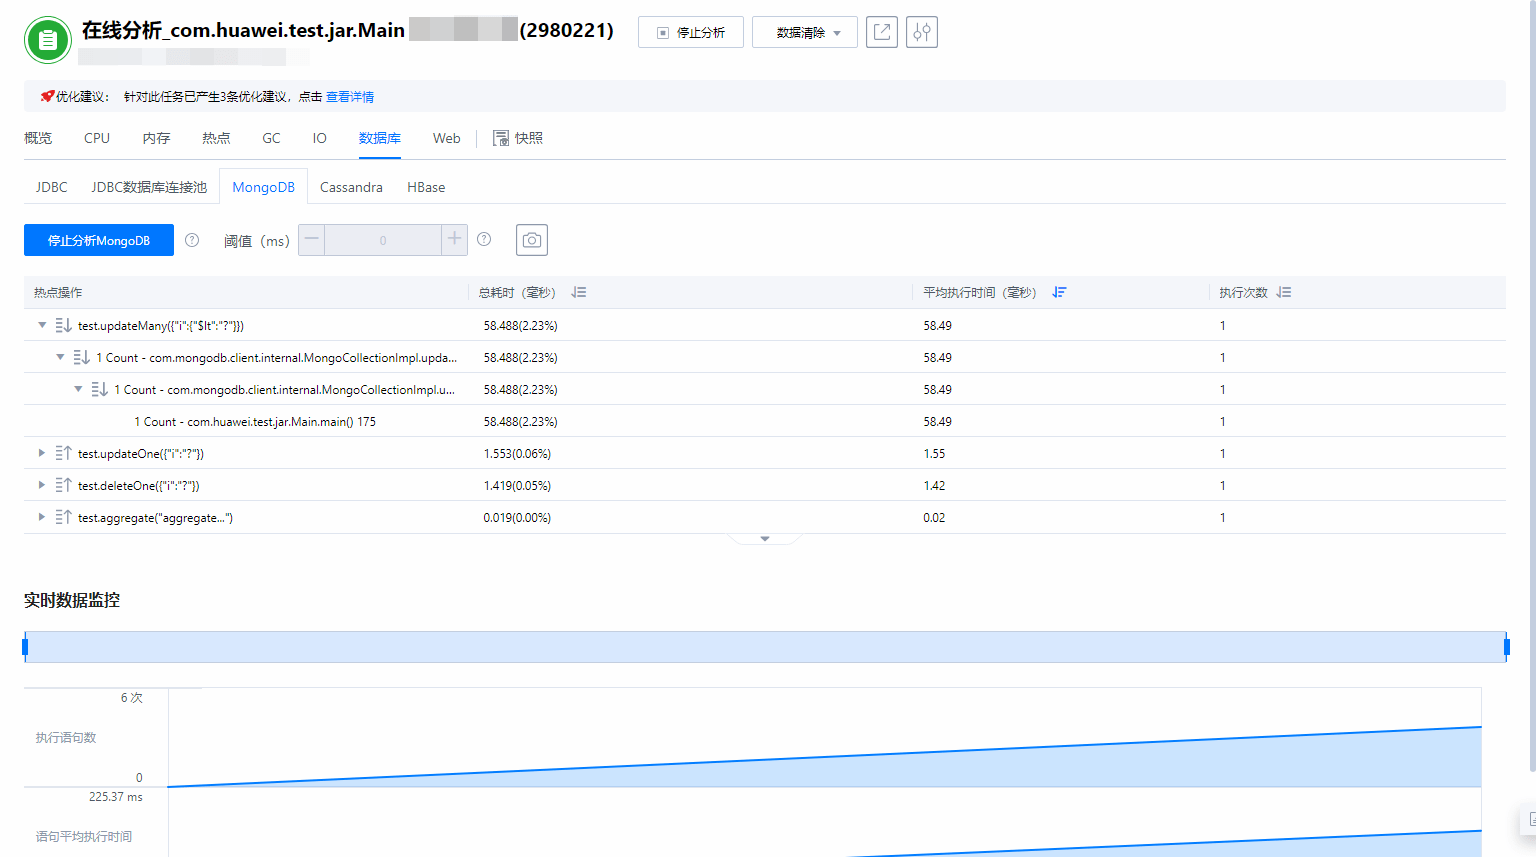
Task: Select the JDBC数据库连接池 sub-tab
Action: (x=149, y=187)
